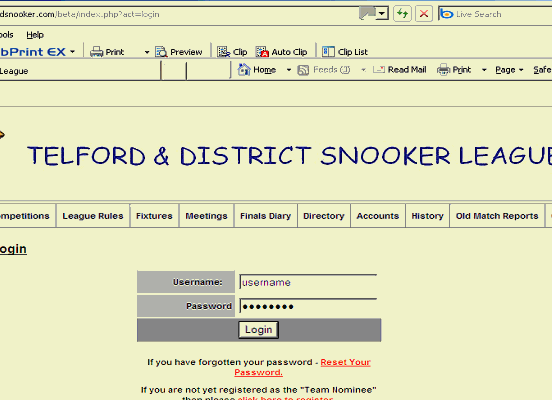Expand the Feeds dropdown arrow
The image size is (552, 400).
363,70
